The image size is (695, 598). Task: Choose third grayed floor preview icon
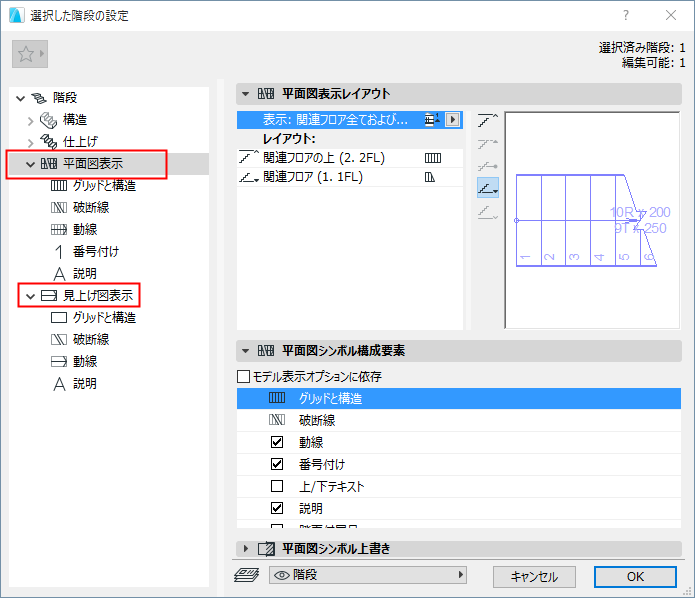[x=488, y=166]
